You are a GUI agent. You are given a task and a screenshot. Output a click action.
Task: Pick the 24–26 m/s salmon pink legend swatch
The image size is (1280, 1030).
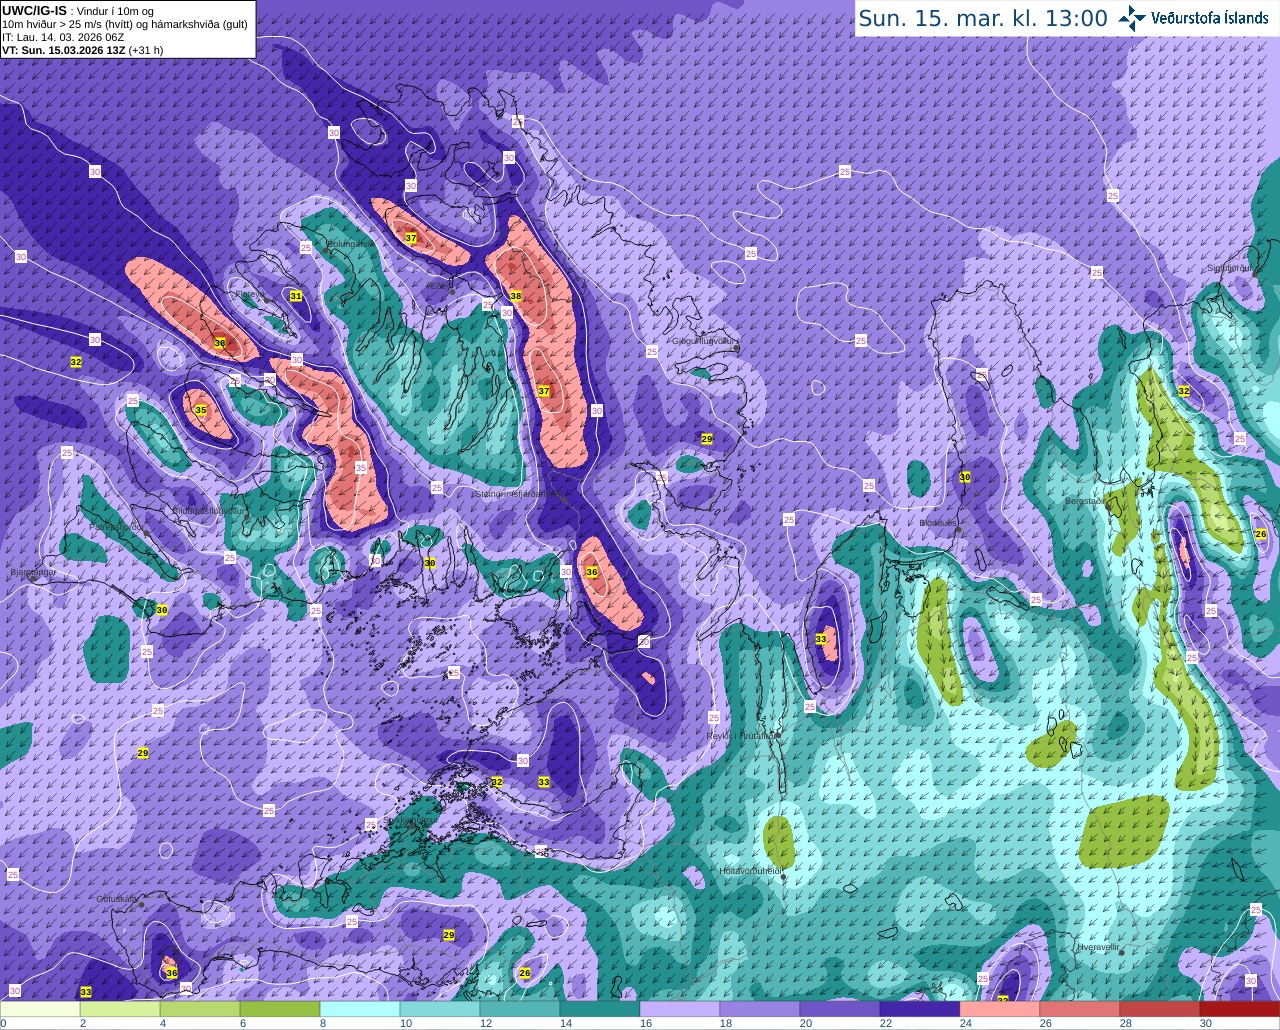pyautogui.click(x=1000, y=1009)
